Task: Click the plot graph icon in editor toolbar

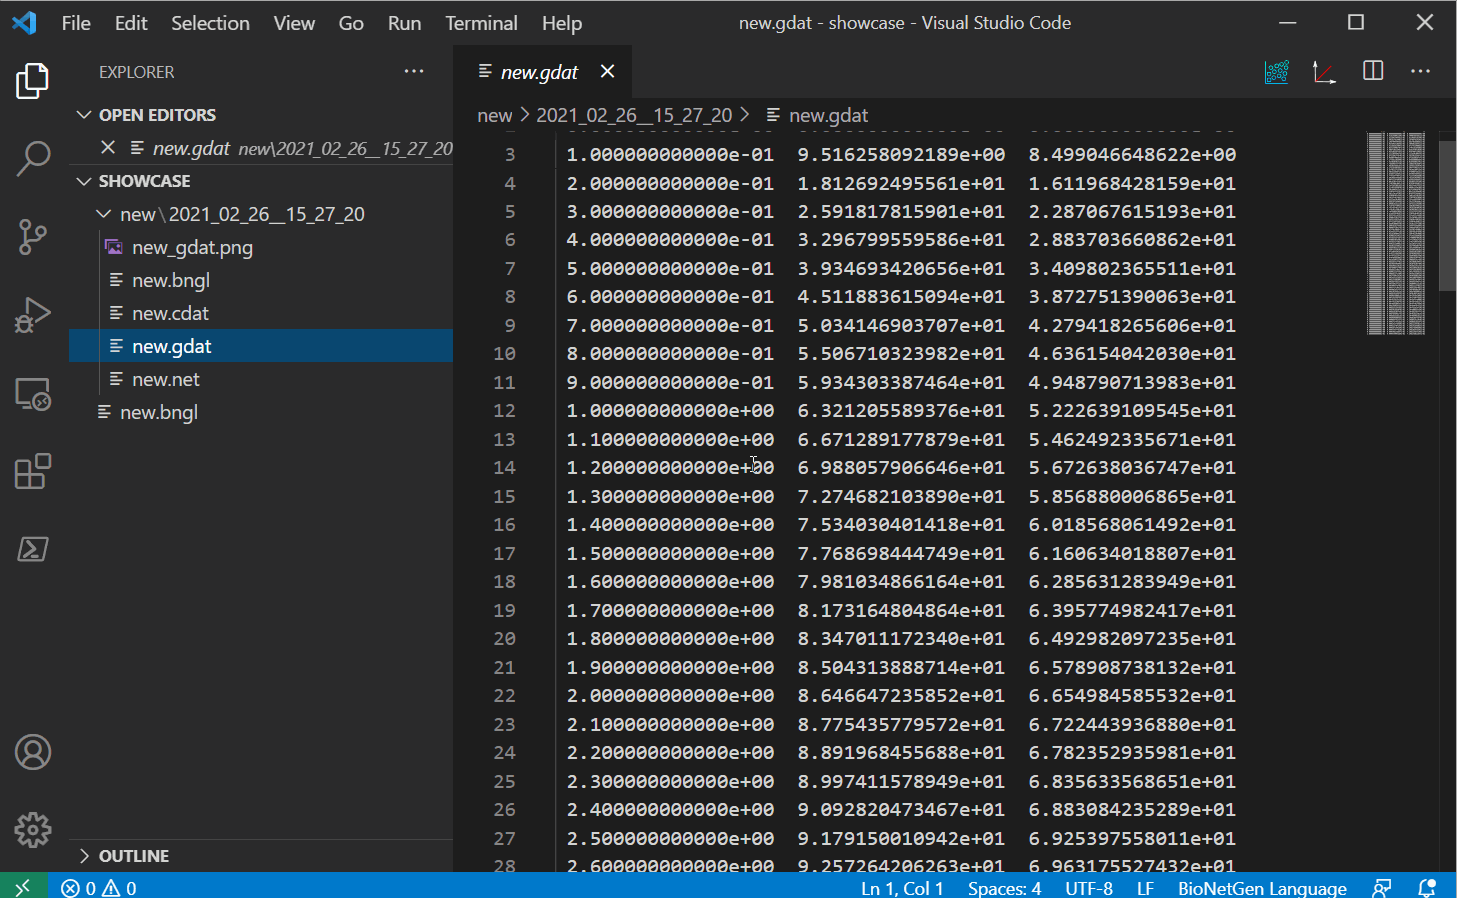Action: (1324, 72)
